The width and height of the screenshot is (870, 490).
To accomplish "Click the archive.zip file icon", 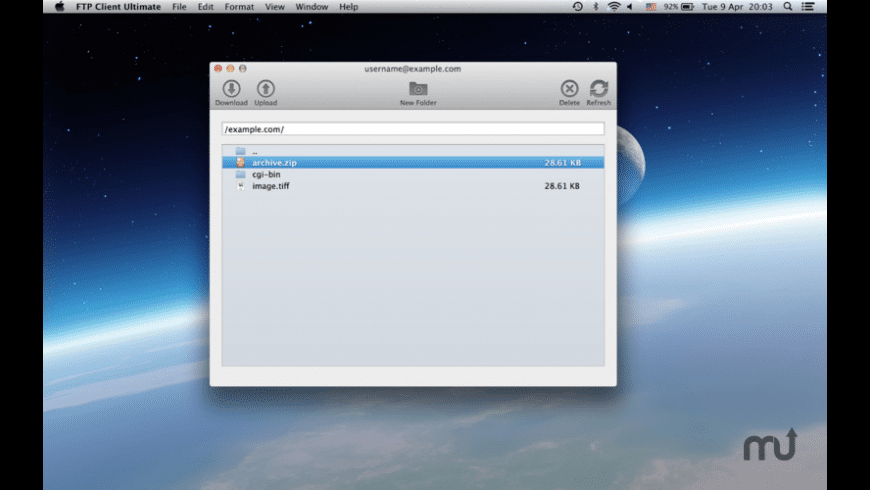I will coord(240,163).
